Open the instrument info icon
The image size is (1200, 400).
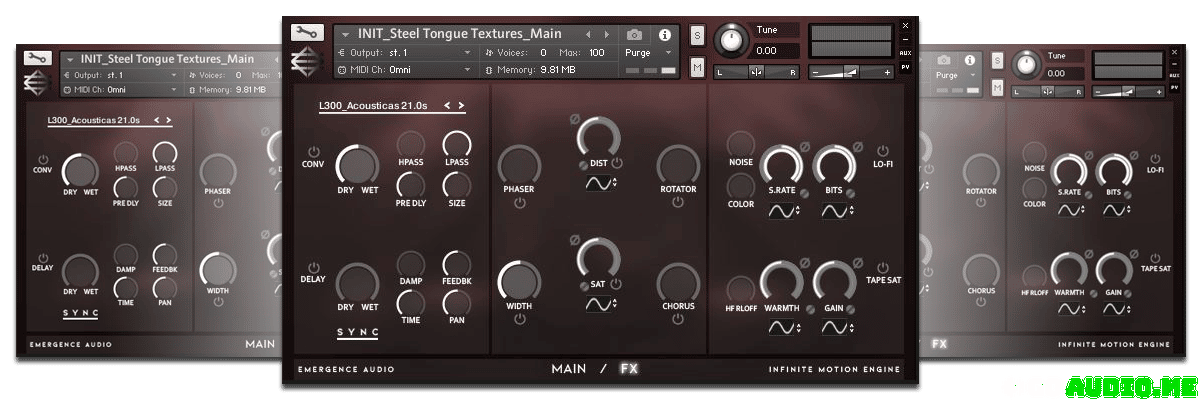point(665,35)
